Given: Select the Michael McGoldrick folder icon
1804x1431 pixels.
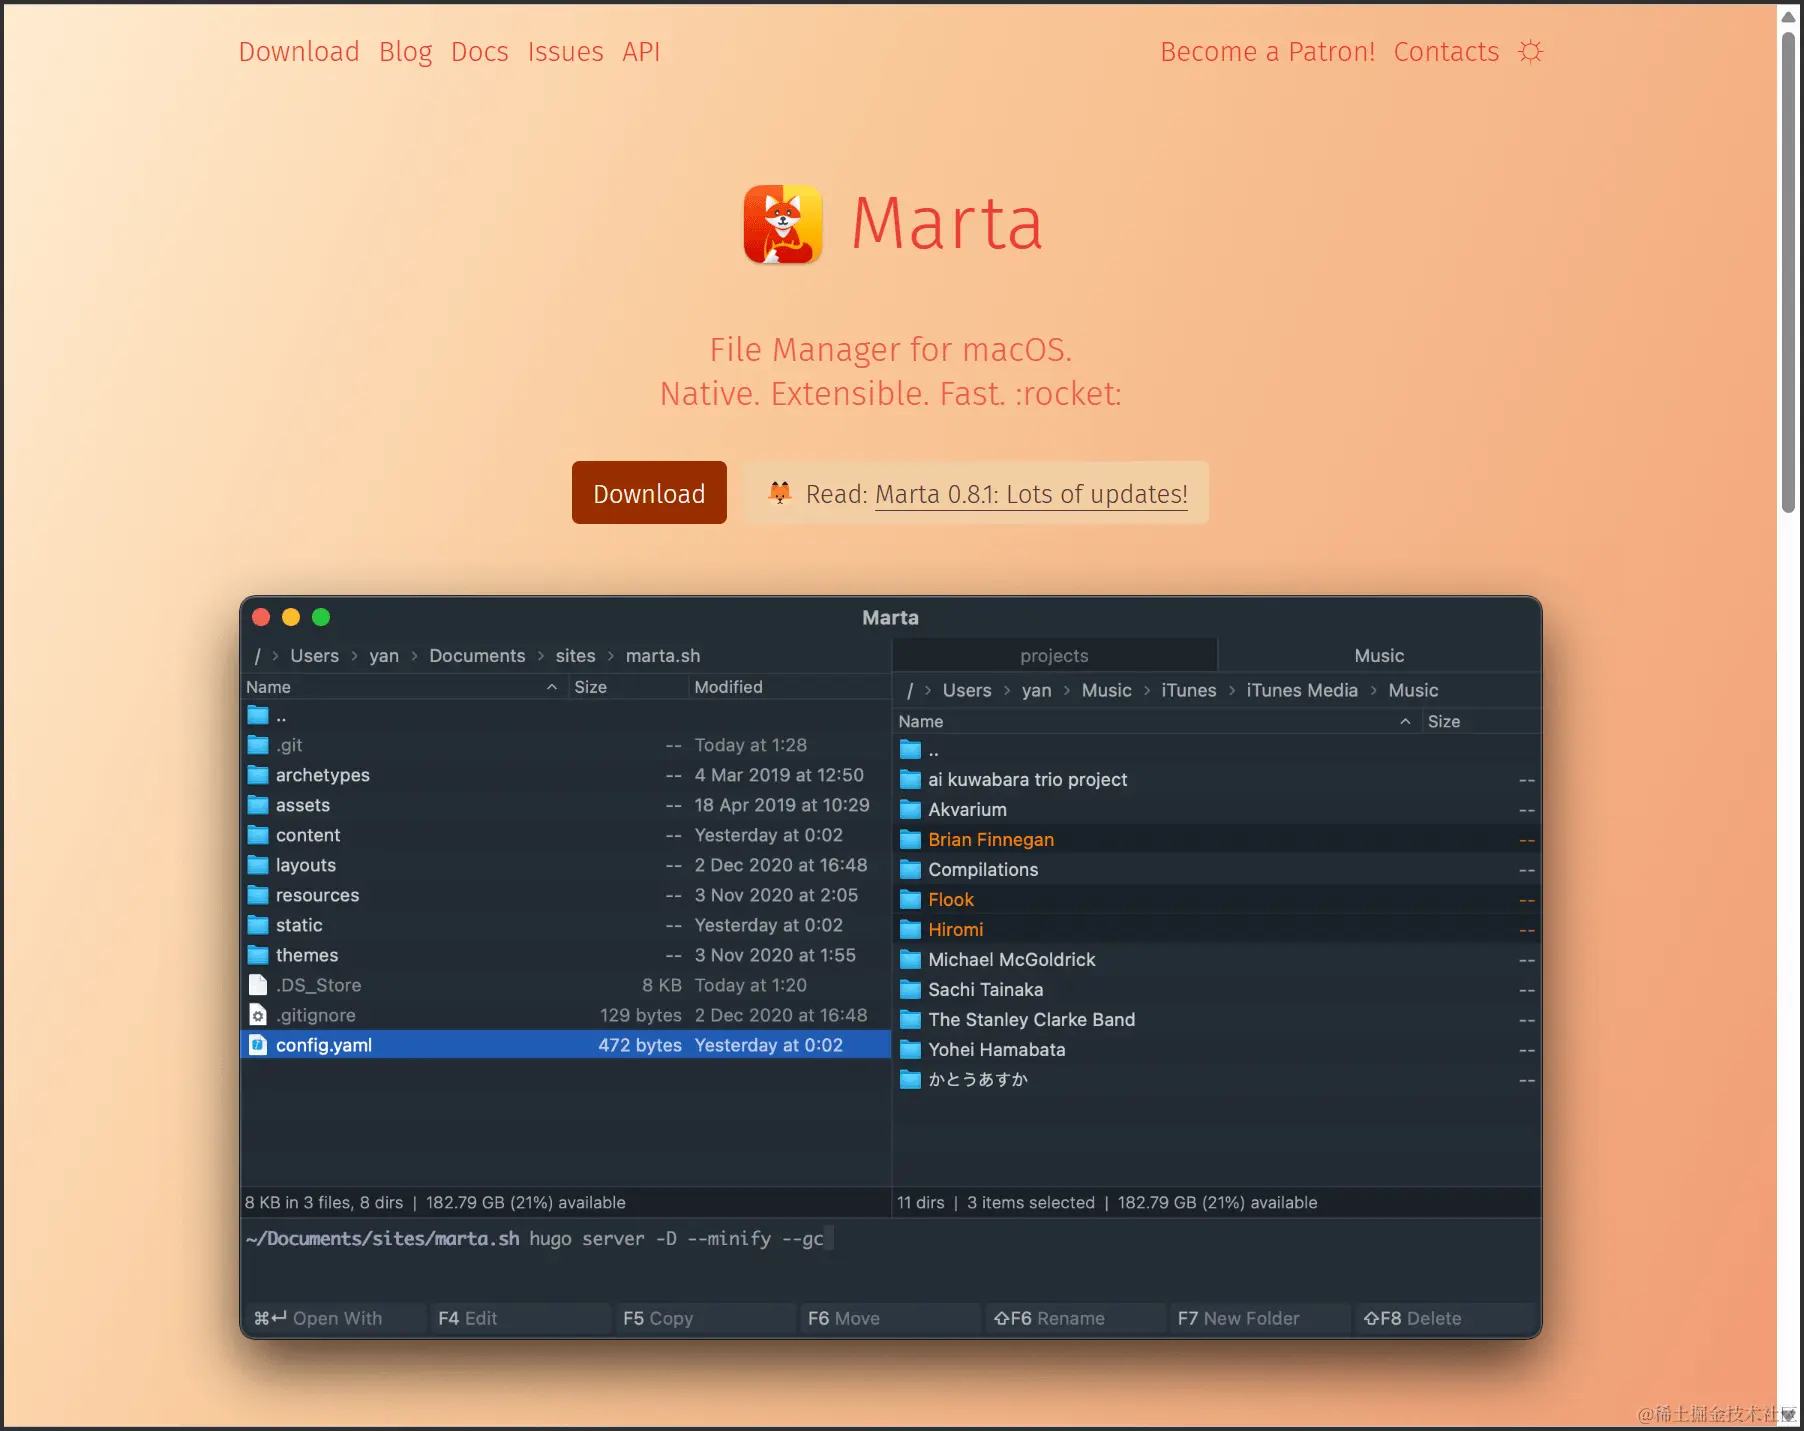Looking at the screenshot, I should click(x=910, y=960).
